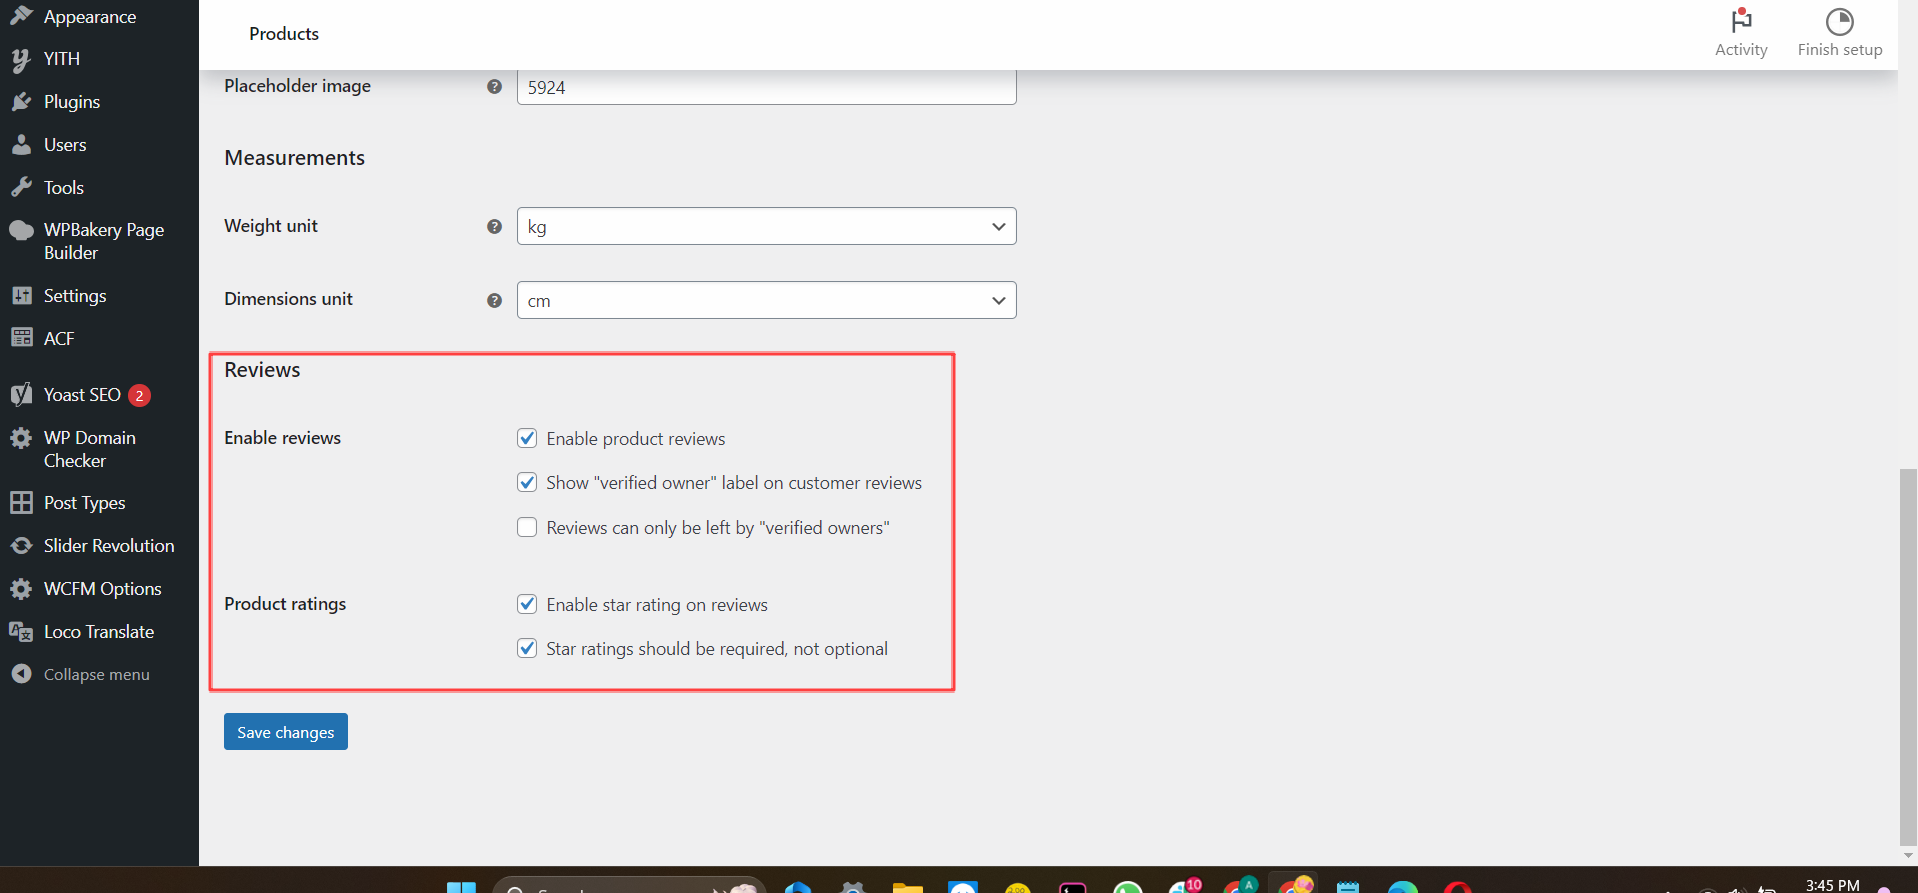Click the Product ratings label
This screenshot has width=1918, height=893.
coord(285,604)
